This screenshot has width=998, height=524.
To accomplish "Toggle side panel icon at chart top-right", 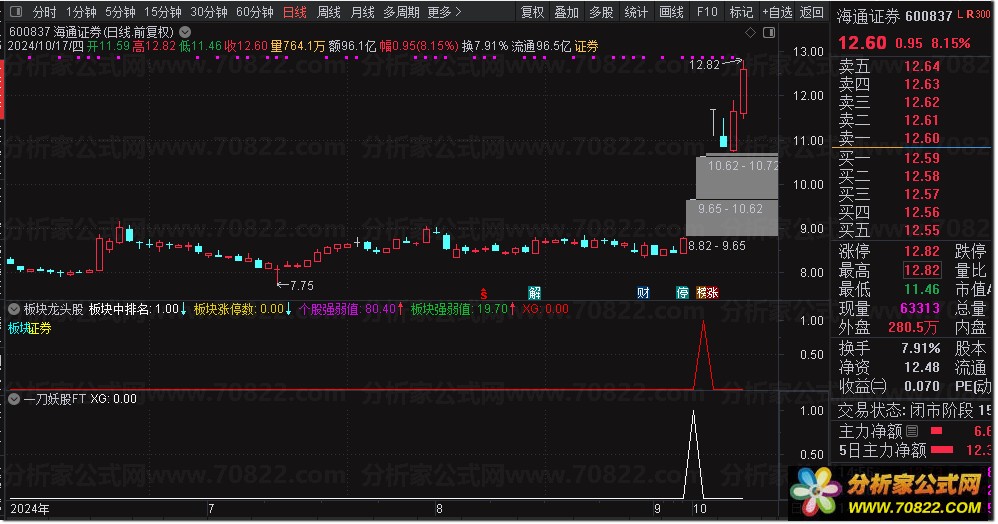I will (769, 32).
